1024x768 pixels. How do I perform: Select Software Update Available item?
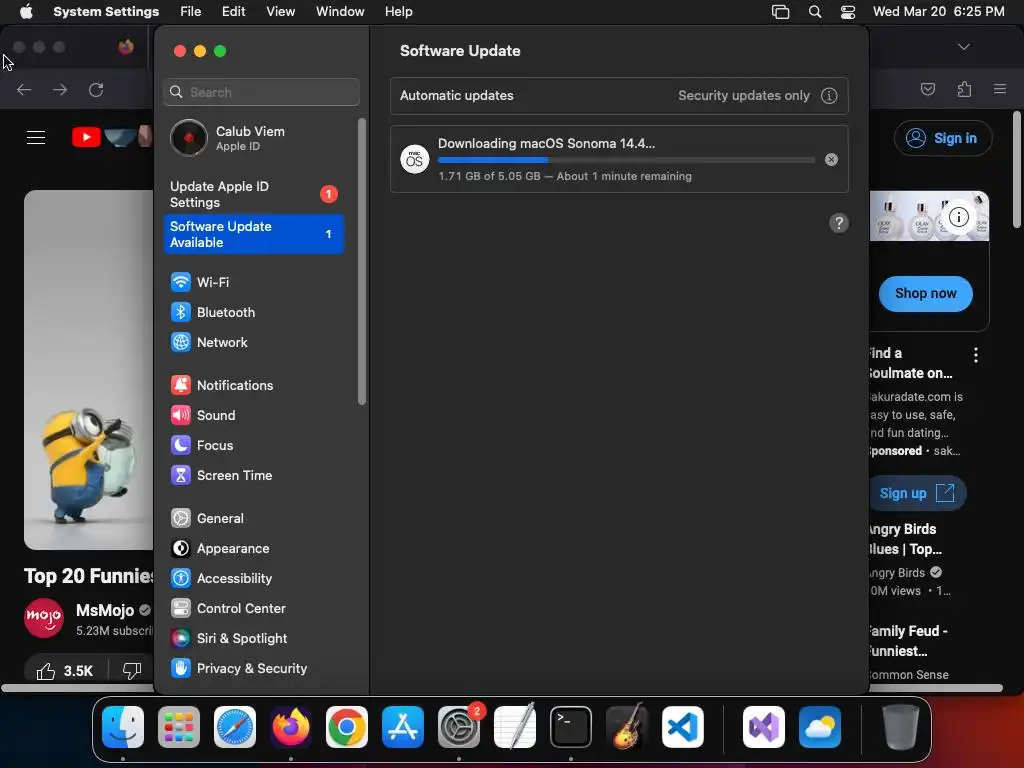point(253,234)
